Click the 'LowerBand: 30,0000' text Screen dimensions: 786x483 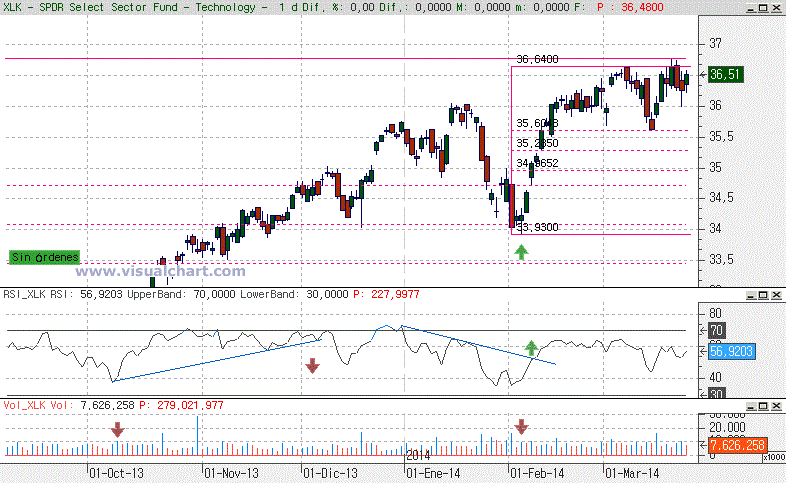294,294
